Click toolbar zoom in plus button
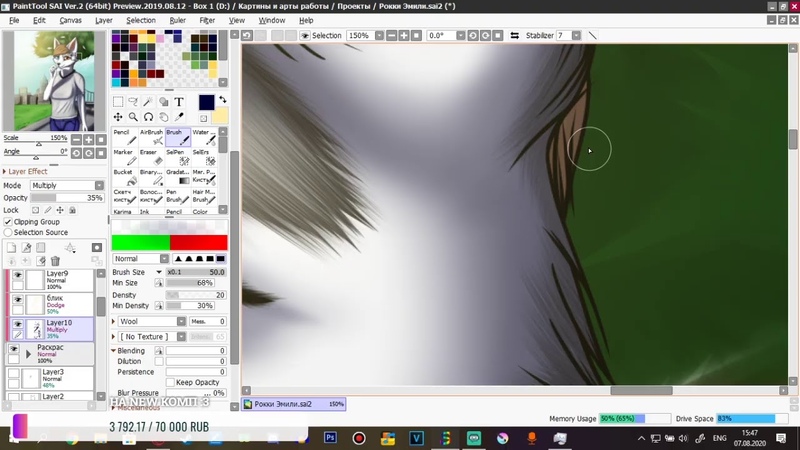Image resolution: width=800 pixels, height=450 pixels. point(404,35)
